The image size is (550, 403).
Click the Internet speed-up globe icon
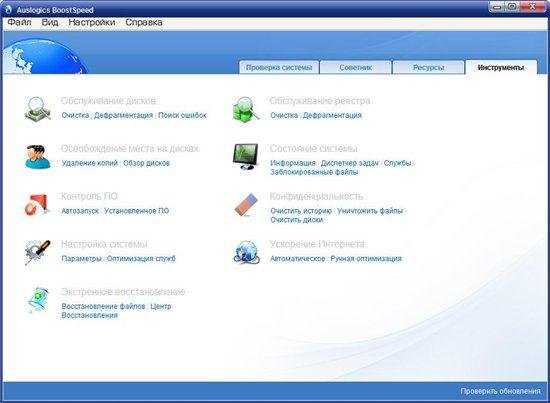tap(246, 252)
